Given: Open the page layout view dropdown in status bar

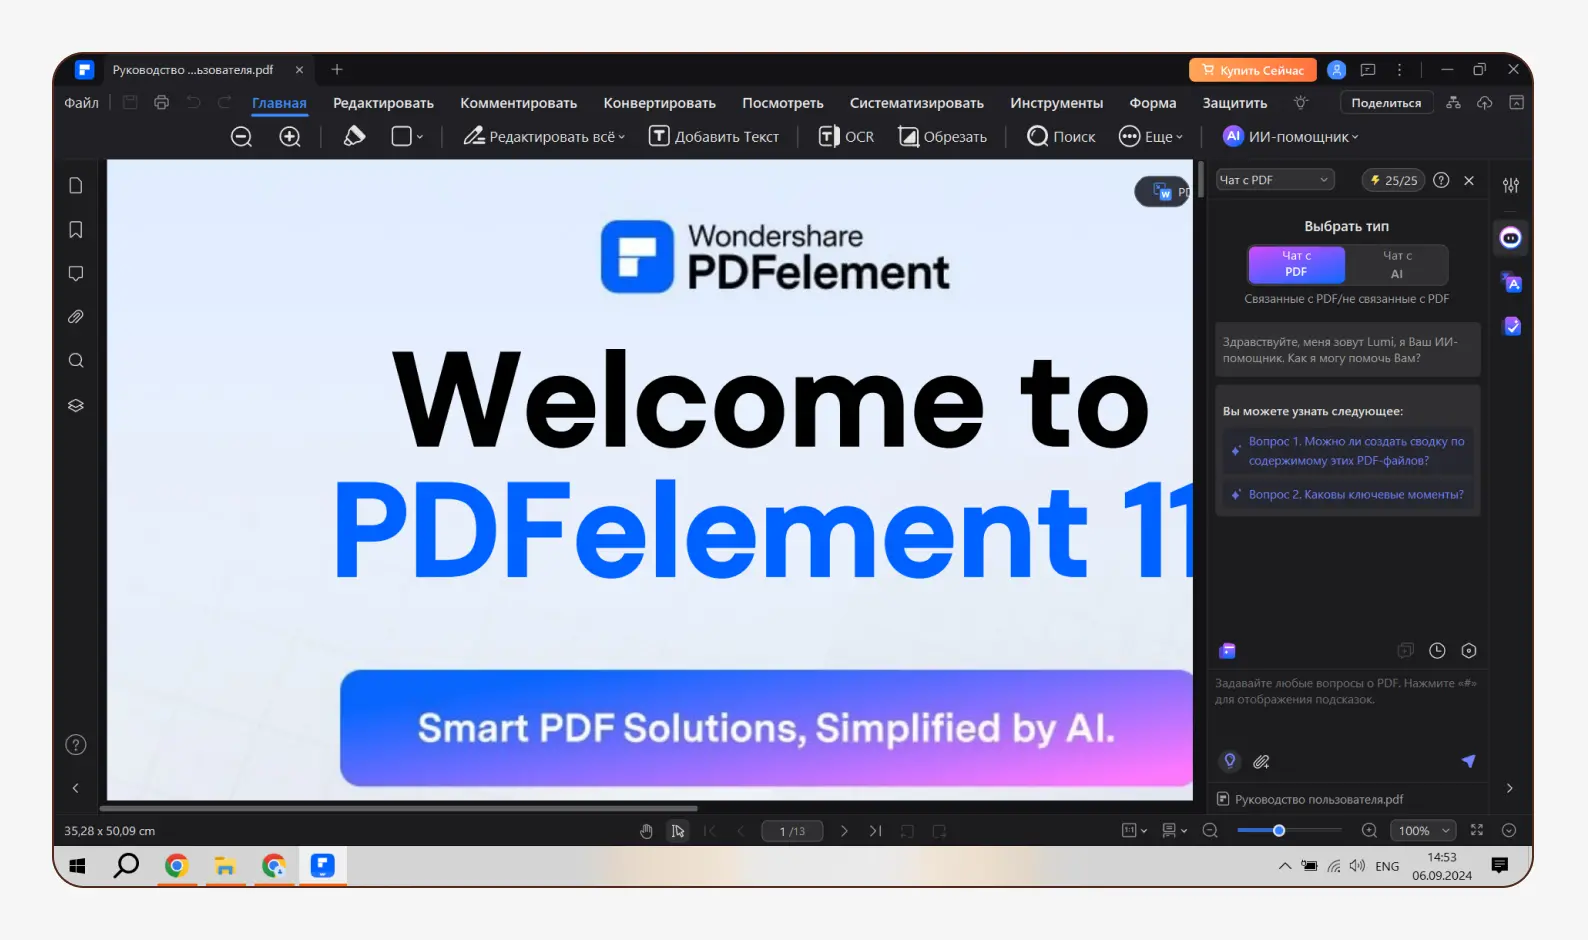Looking at the screenshot, I should [1174, 831].
